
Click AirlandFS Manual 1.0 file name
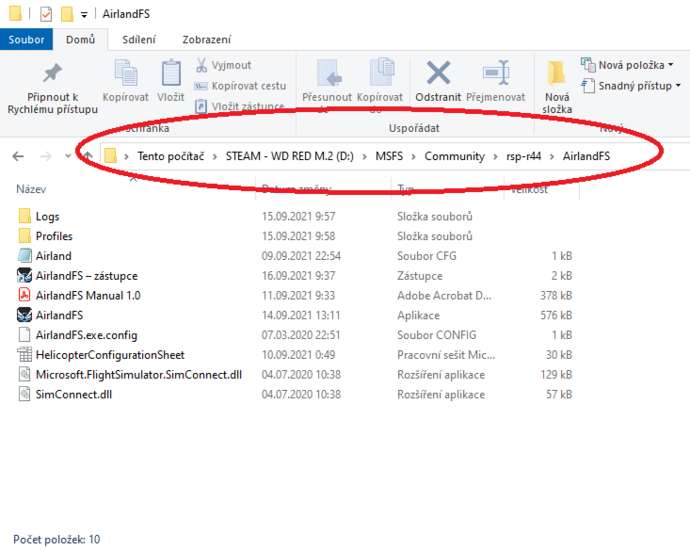point(88,295)
